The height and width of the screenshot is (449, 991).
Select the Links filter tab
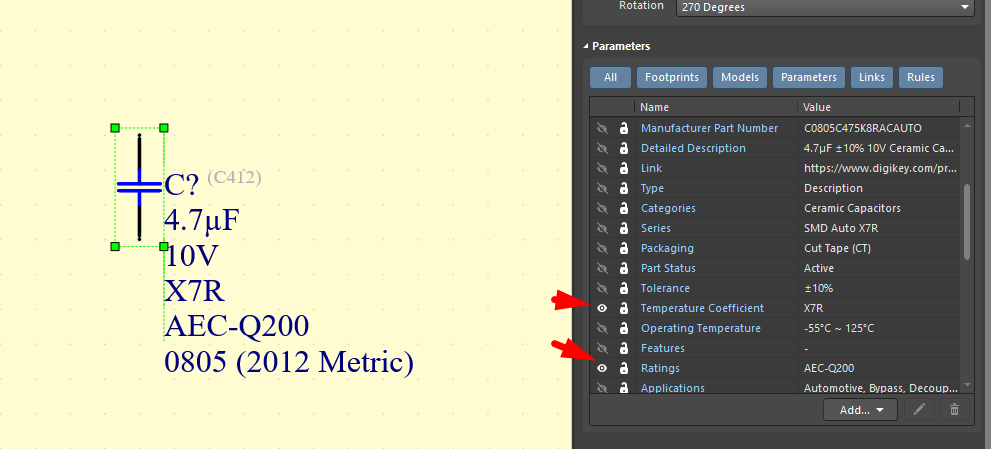(872, 77)
